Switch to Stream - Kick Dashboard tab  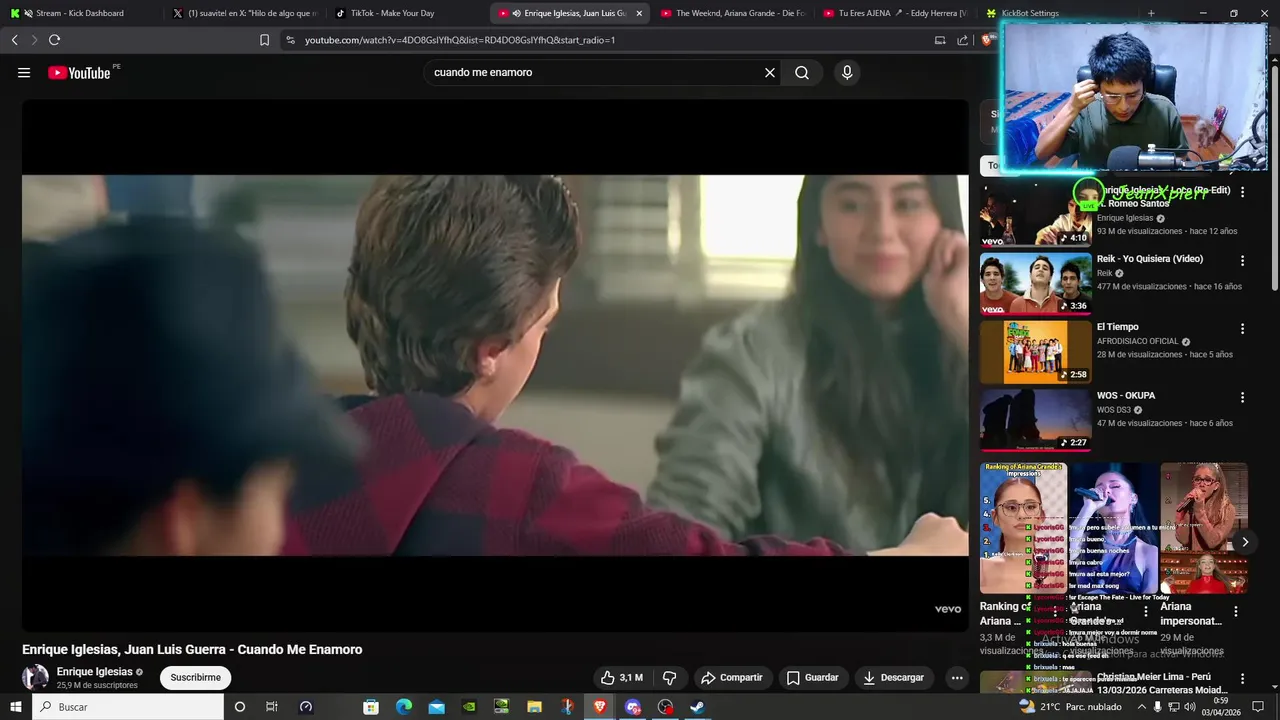(80, 13)
